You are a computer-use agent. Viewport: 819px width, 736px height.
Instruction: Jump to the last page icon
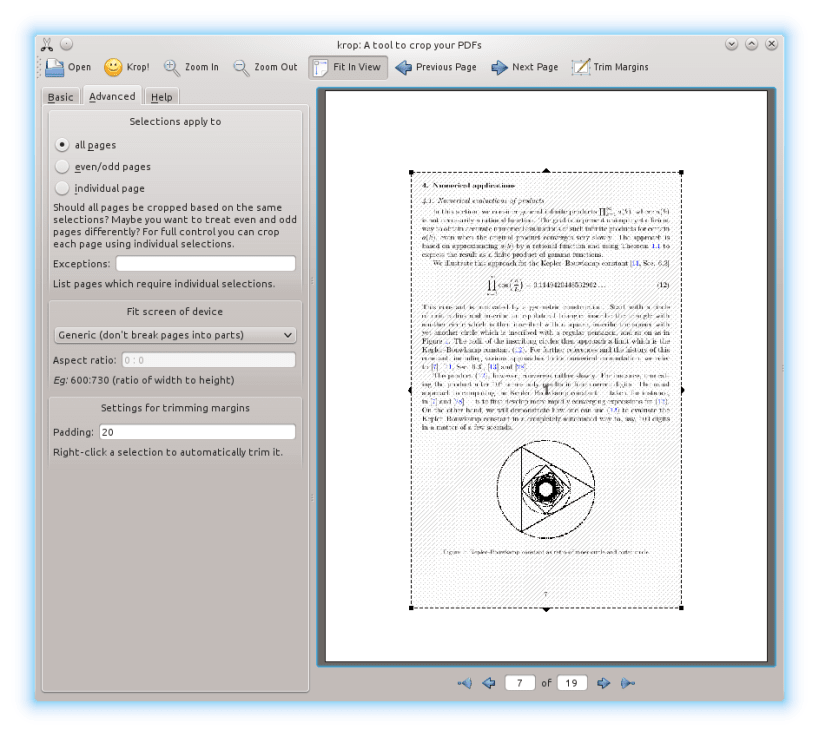[628, 683]
